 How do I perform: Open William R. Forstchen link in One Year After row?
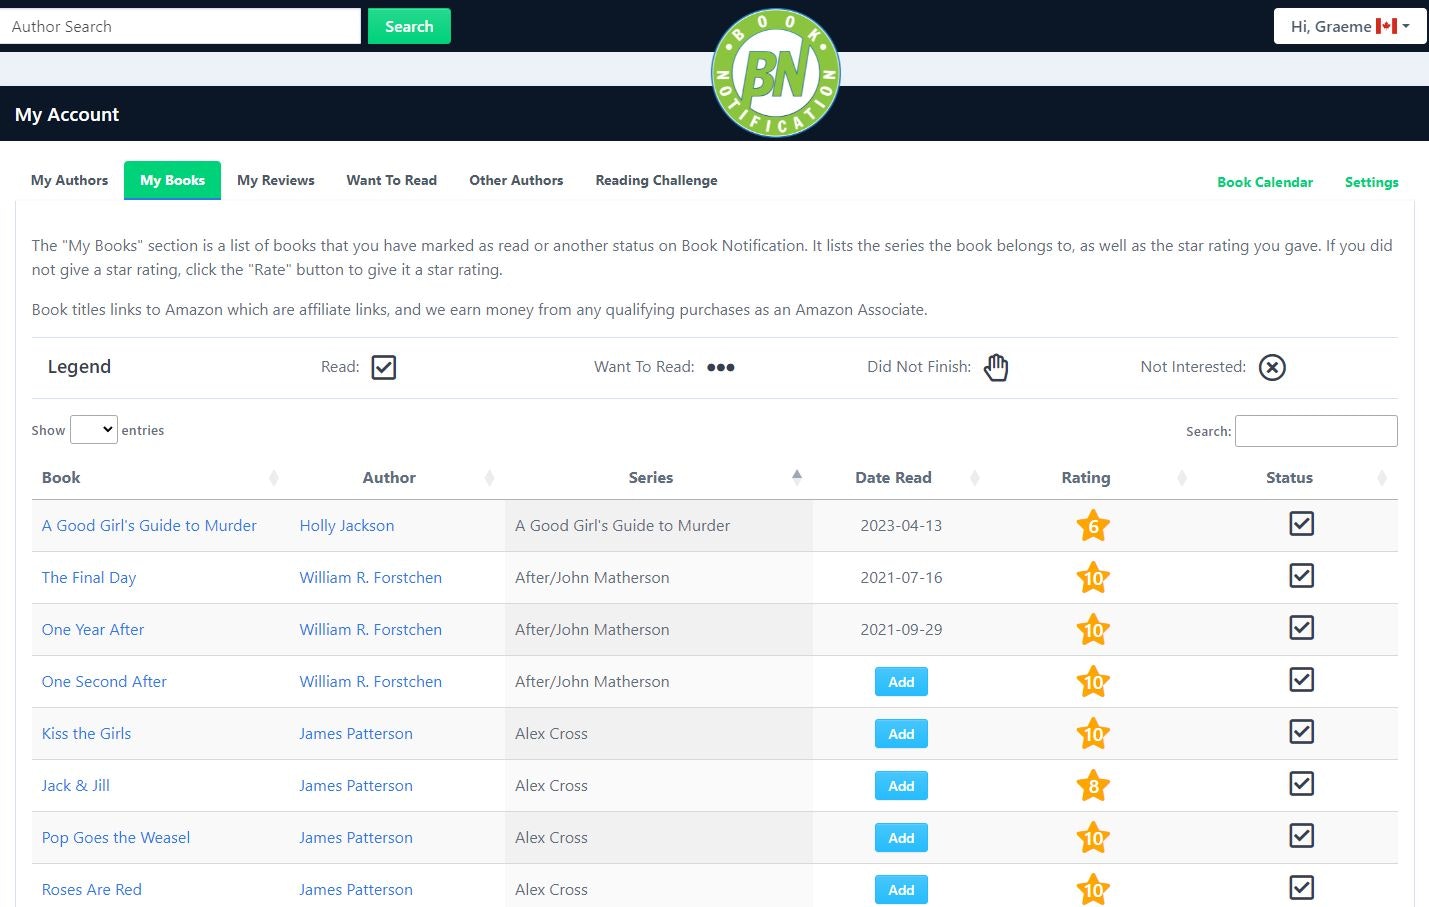[x=370, y=630]
